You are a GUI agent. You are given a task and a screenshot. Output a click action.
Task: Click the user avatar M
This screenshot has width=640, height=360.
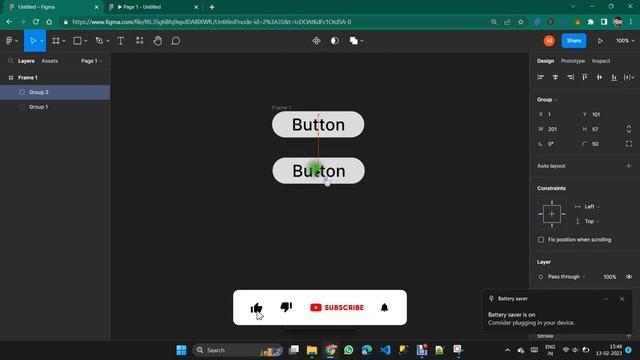pos(549,41)
